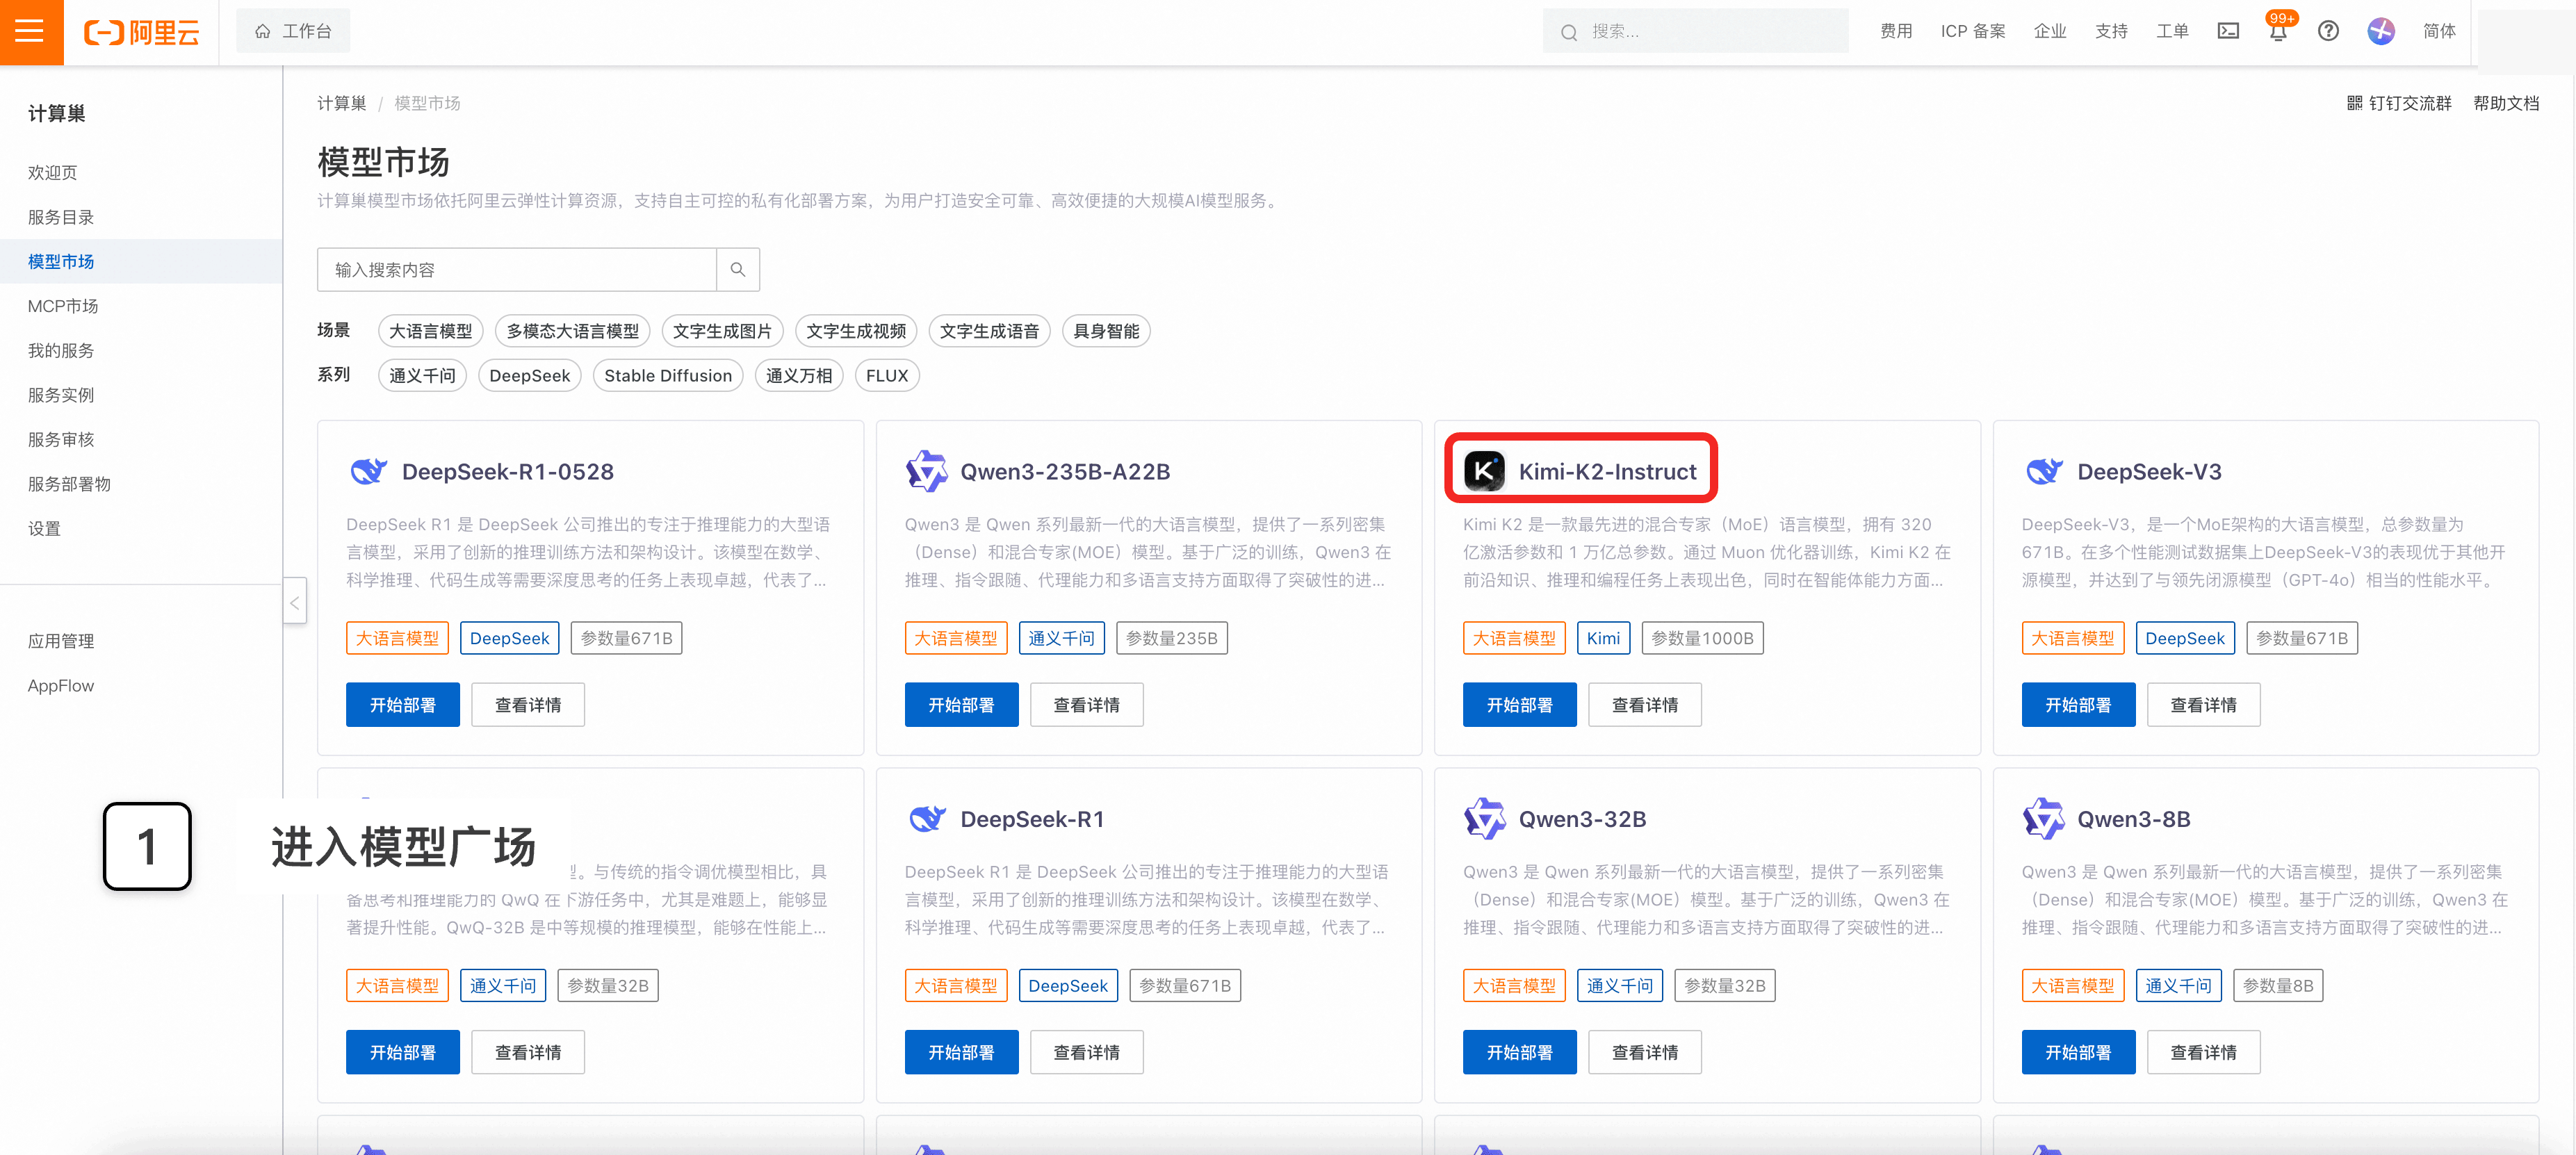Click the Alibaba Cloud logo
The width and height of the screenshot is (2576, 1155).
141,32
